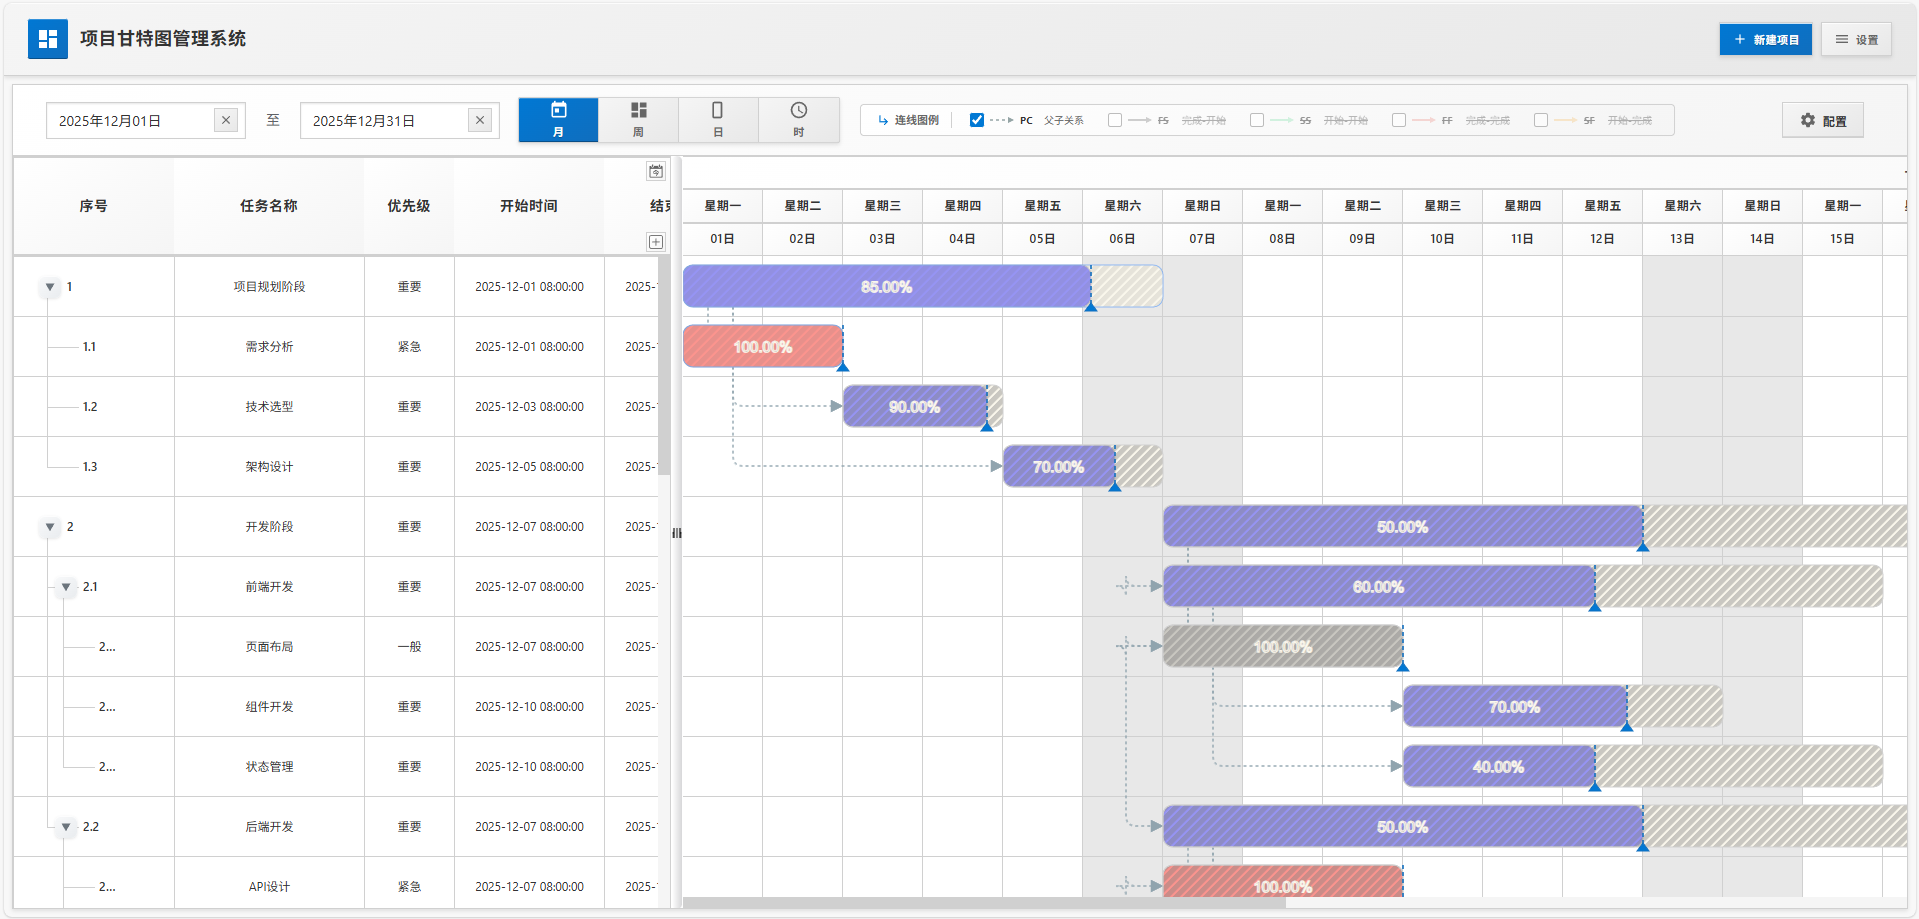The height and width of the screenshot is (919, 1919).
Task: Enable the FS 完成-开始 link checkbox
Action: [x=1115, y=120]
